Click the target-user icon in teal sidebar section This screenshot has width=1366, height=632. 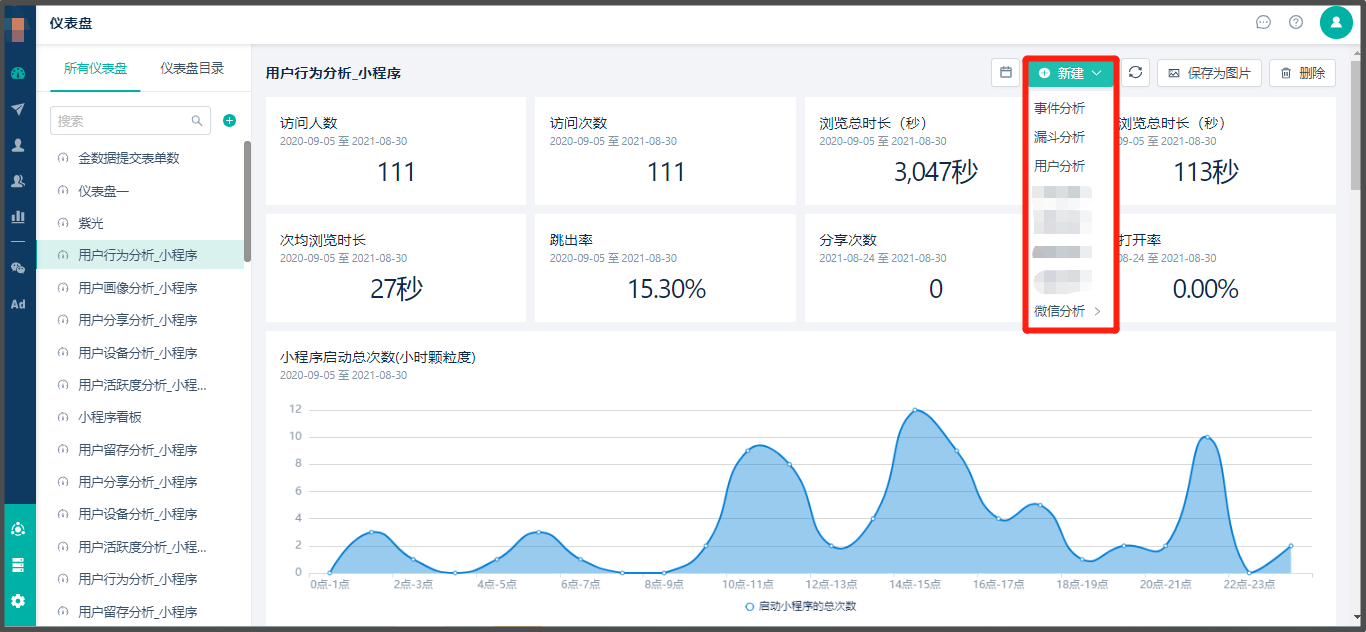pos(18,529)
